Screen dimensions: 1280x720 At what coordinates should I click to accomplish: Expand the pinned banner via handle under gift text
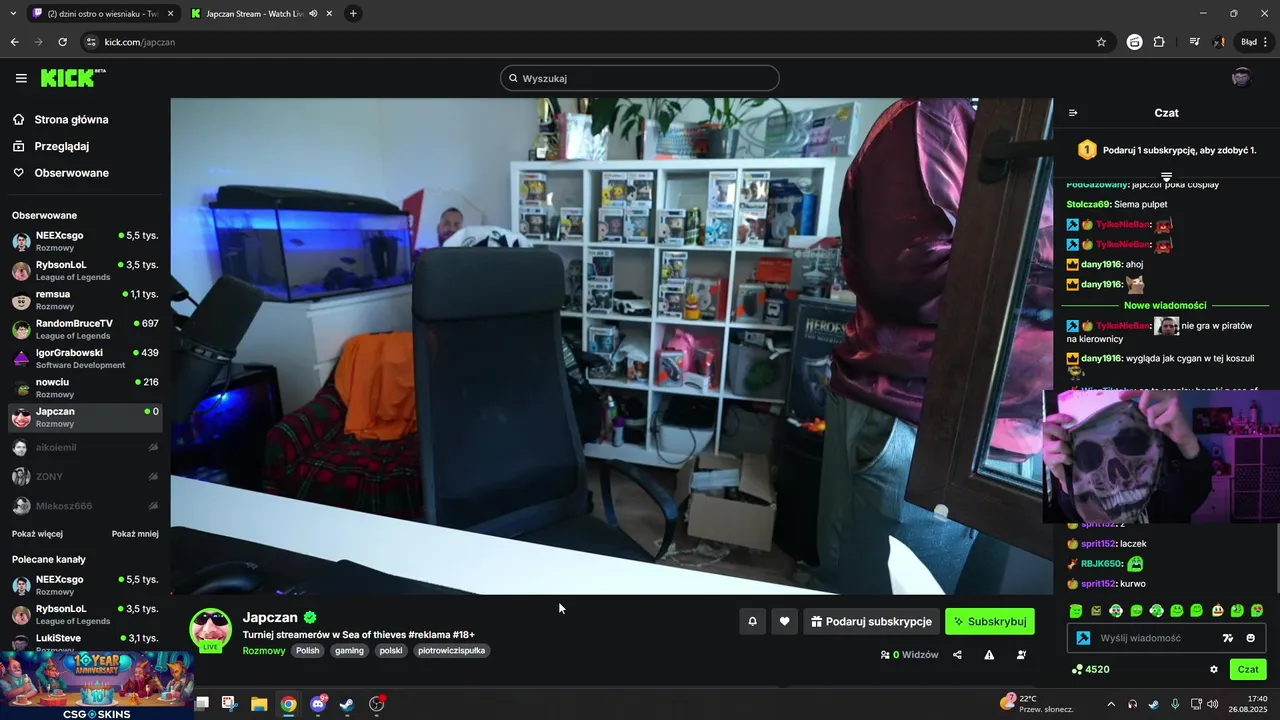pyautogui.click(x=1166, y=176)
